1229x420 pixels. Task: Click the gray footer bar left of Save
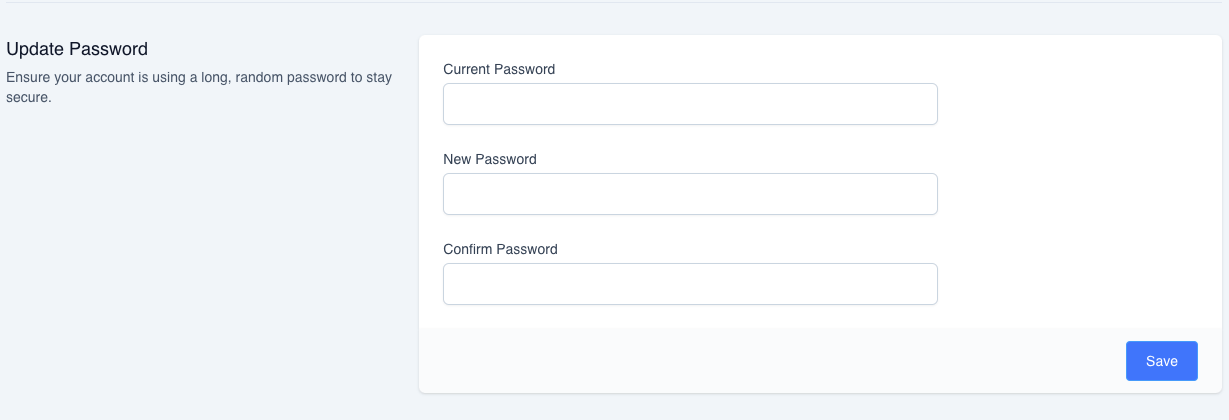(x=770, y=361)
